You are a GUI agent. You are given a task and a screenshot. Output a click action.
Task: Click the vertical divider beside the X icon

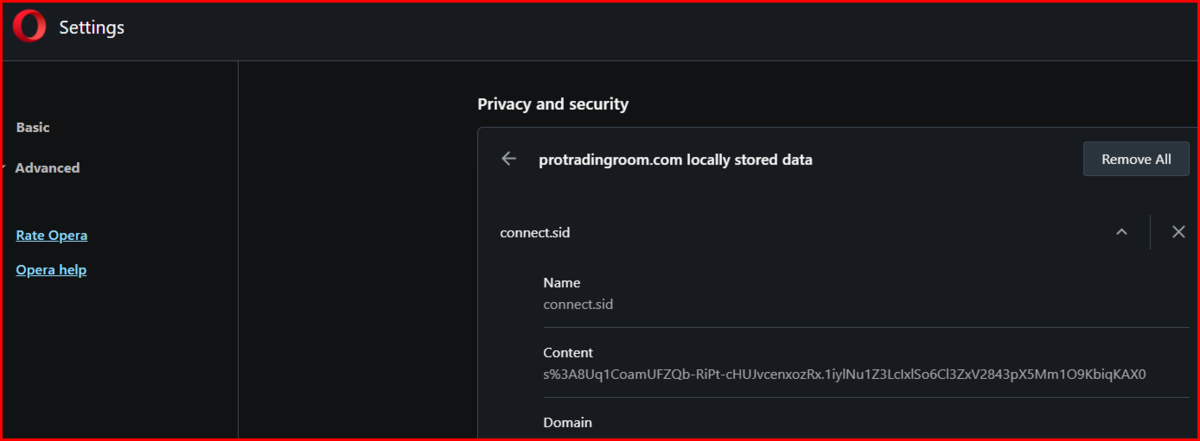tap(1150, 232)
